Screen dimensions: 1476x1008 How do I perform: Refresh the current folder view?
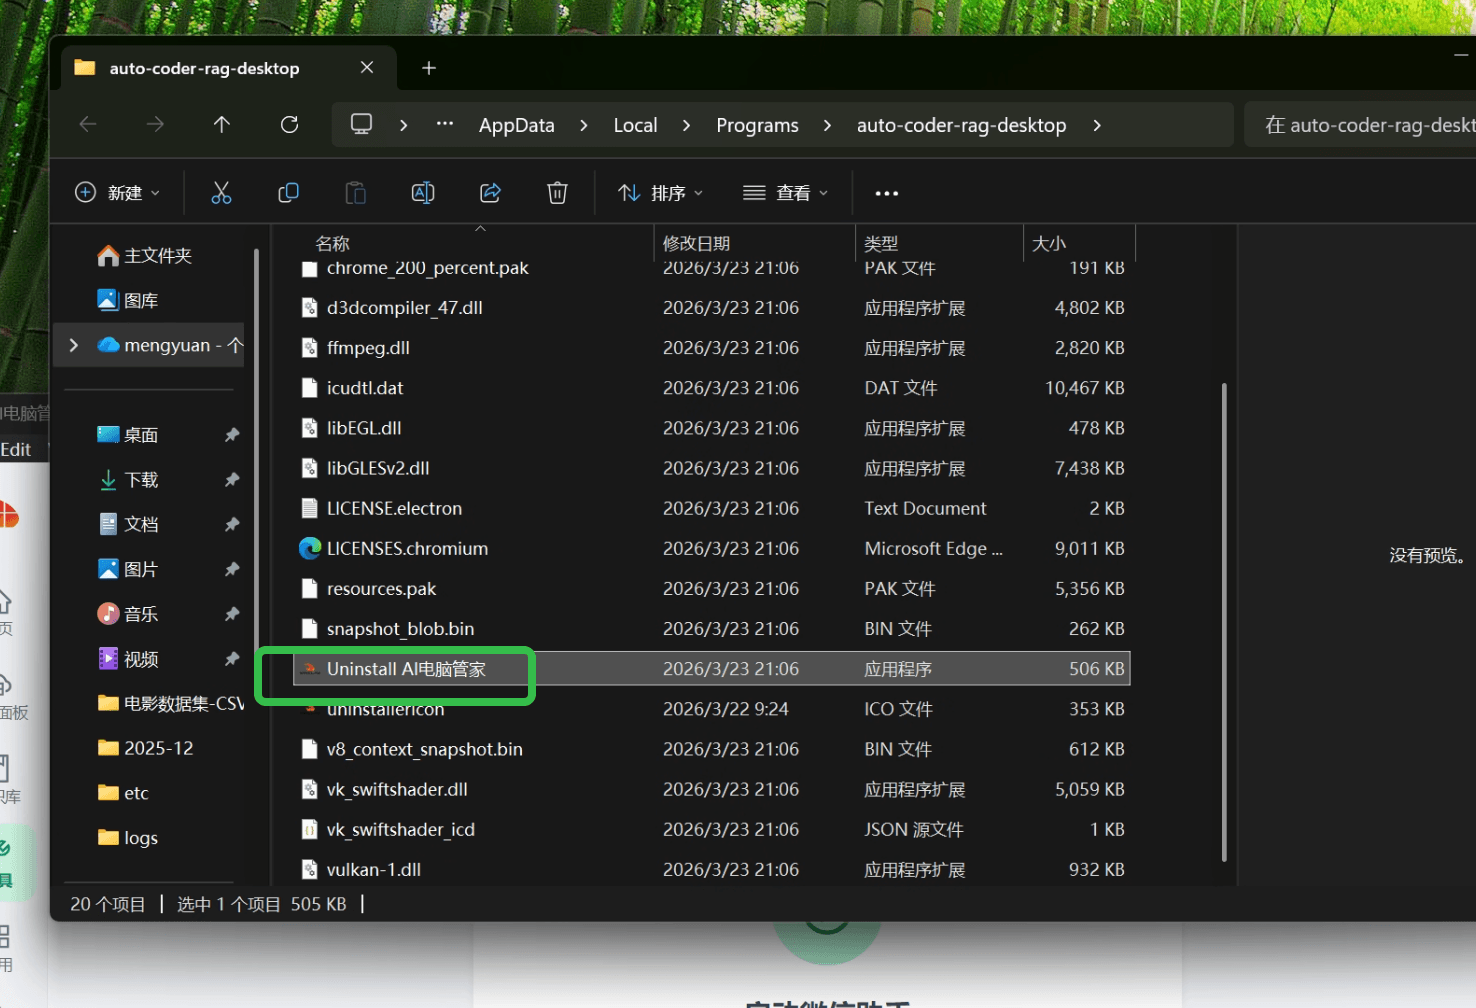coord(290,125)
